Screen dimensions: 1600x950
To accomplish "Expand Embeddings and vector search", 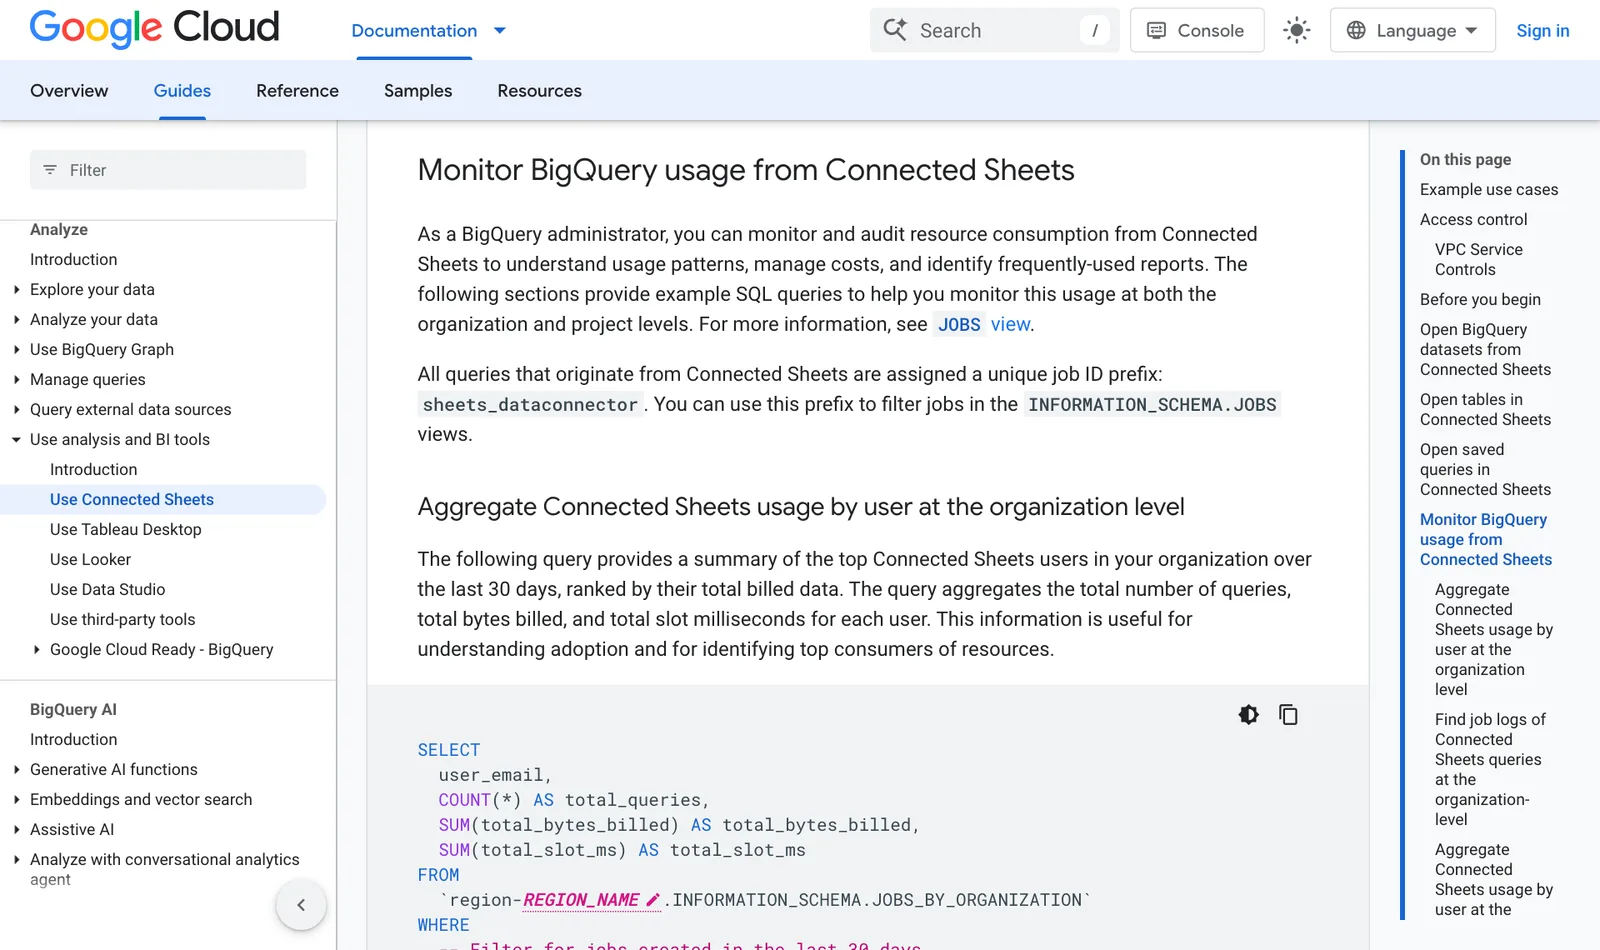I will coord(17,800).
